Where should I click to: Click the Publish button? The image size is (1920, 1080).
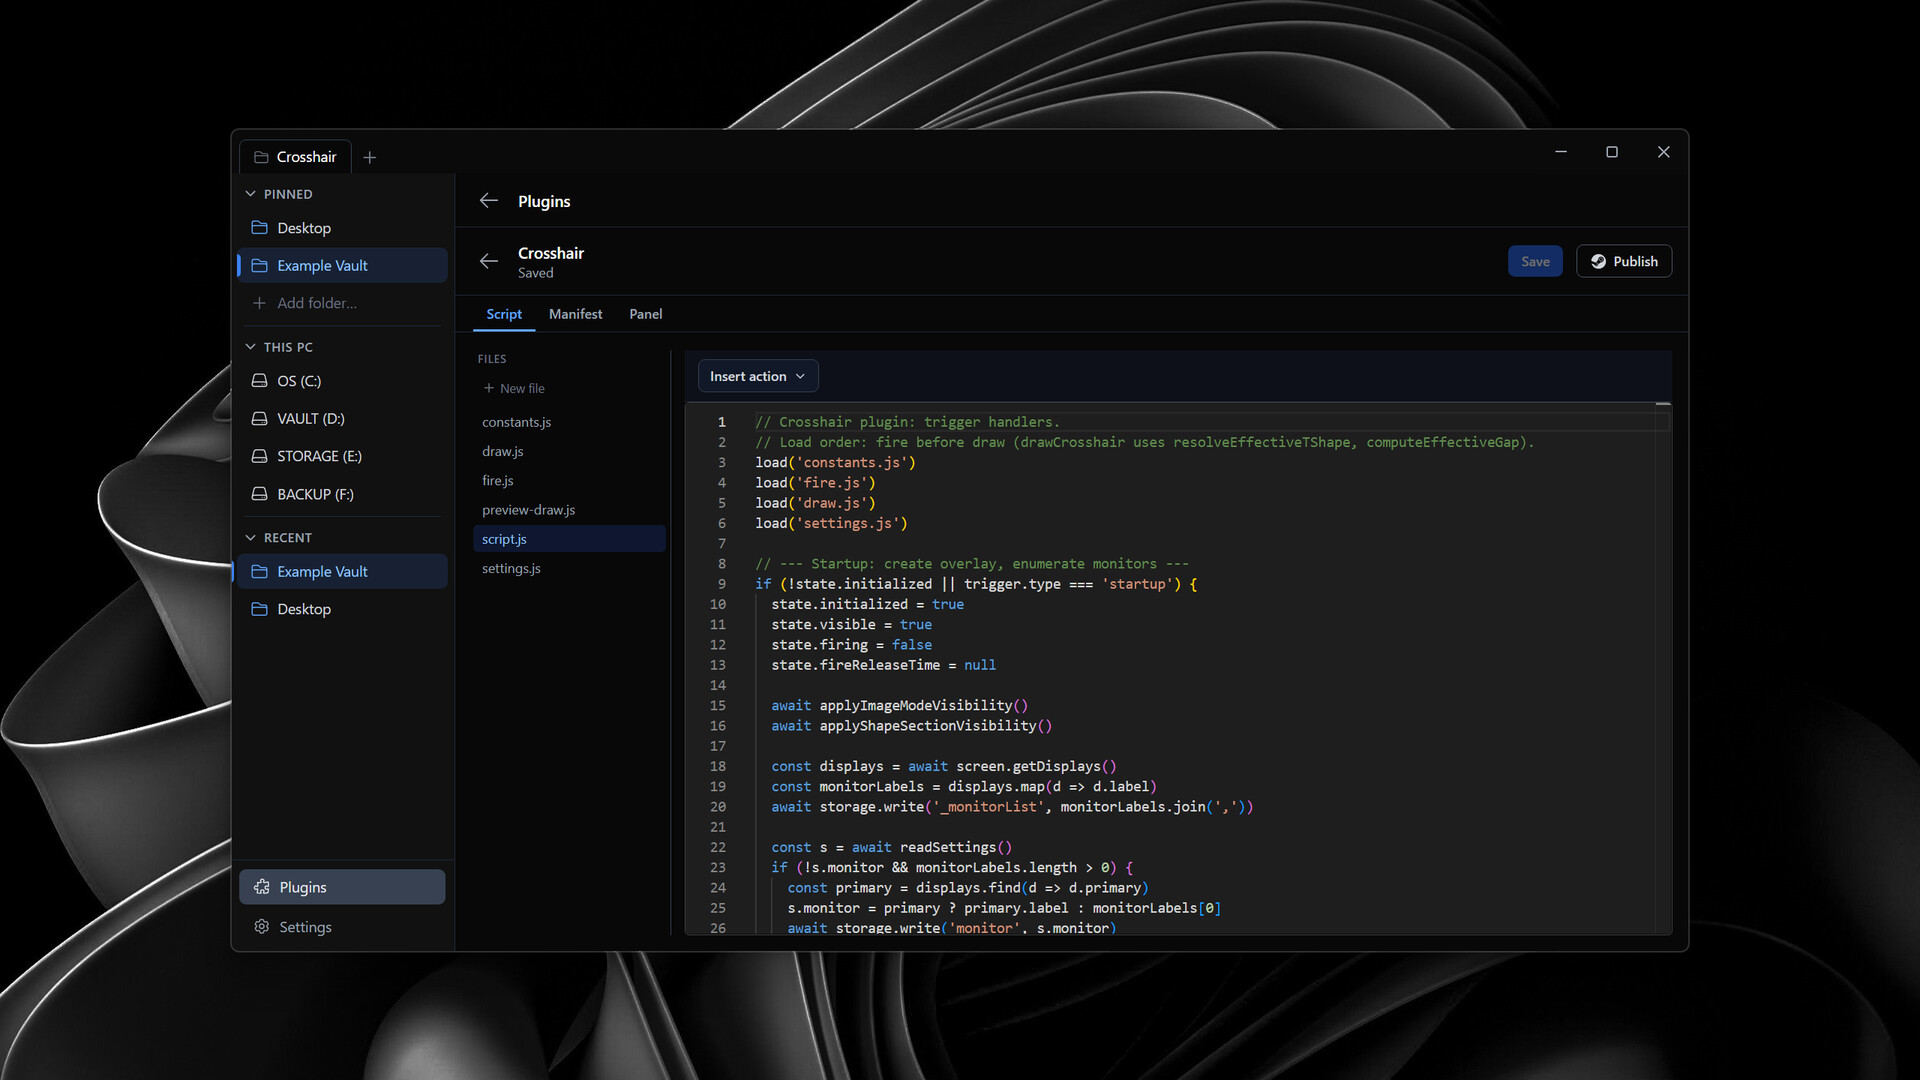point(1623,261)
